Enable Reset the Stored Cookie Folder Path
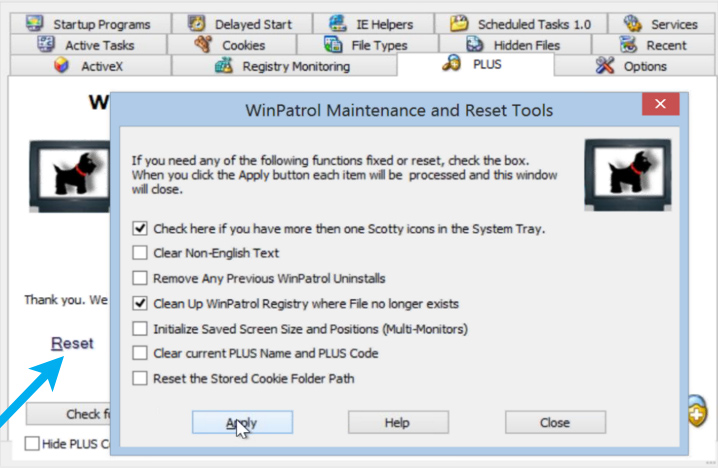Viewport: 718px width, 468px height. pos(140,378)
